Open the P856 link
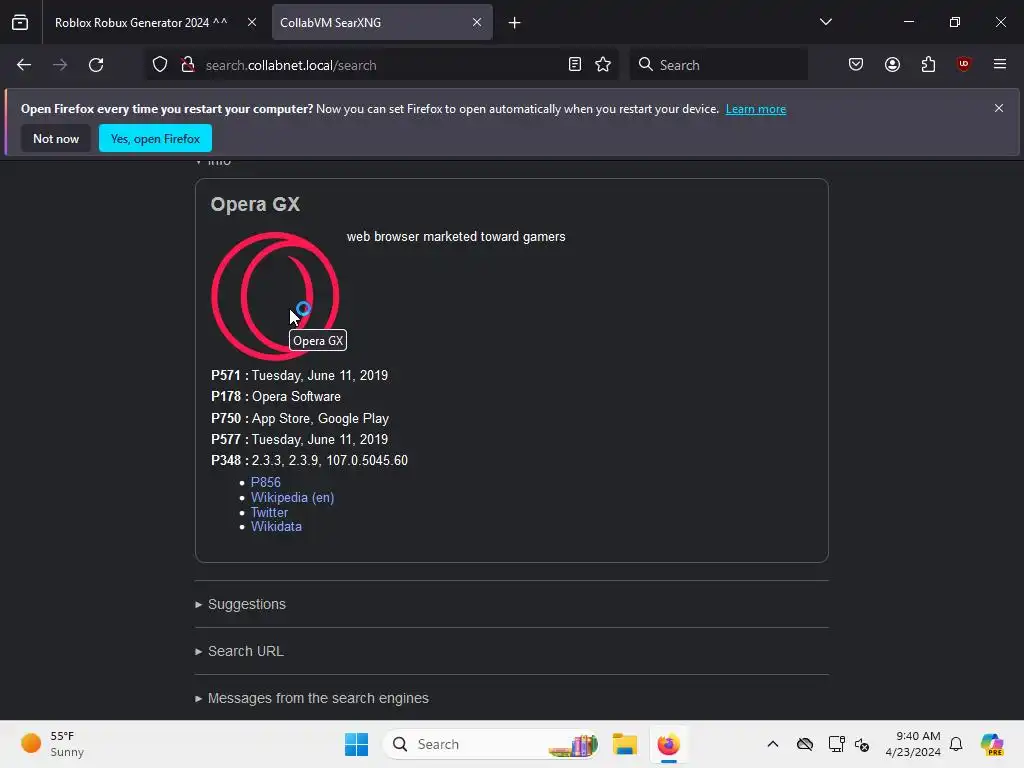The width and height of the screenshot is (1024, 768). point(266,482)
